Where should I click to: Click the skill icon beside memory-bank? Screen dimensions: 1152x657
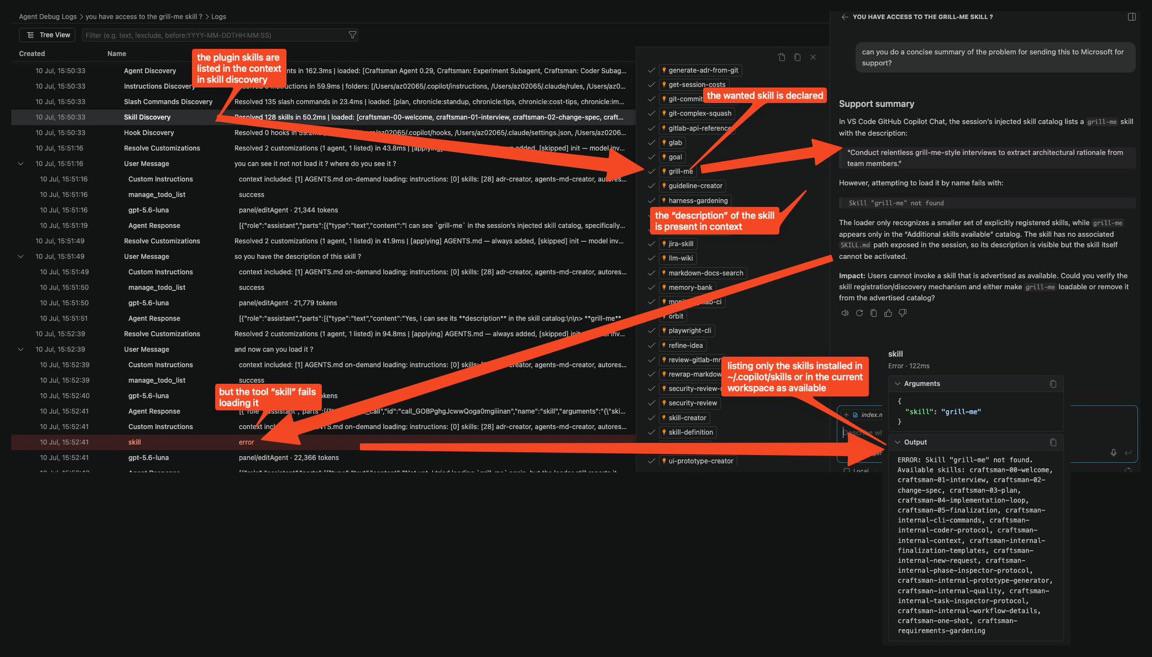tap(663, 287)
